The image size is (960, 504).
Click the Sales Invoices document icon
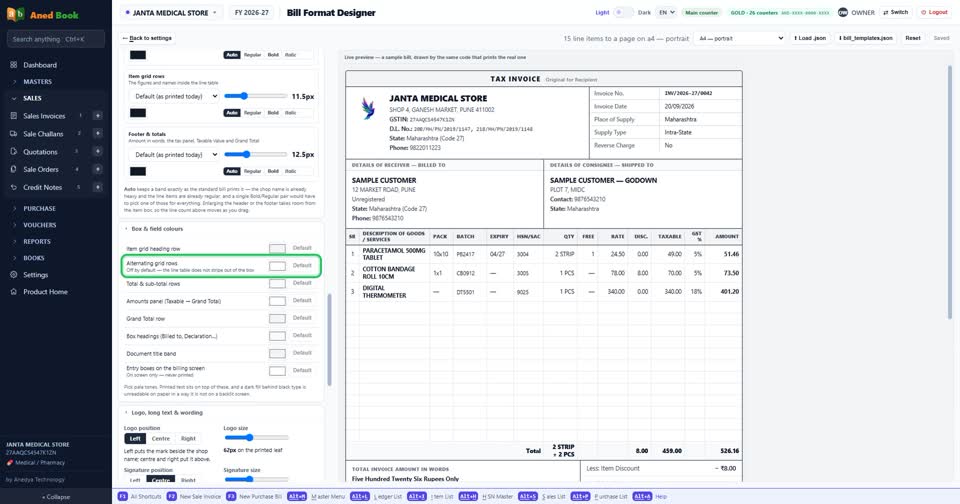point(13,116)
